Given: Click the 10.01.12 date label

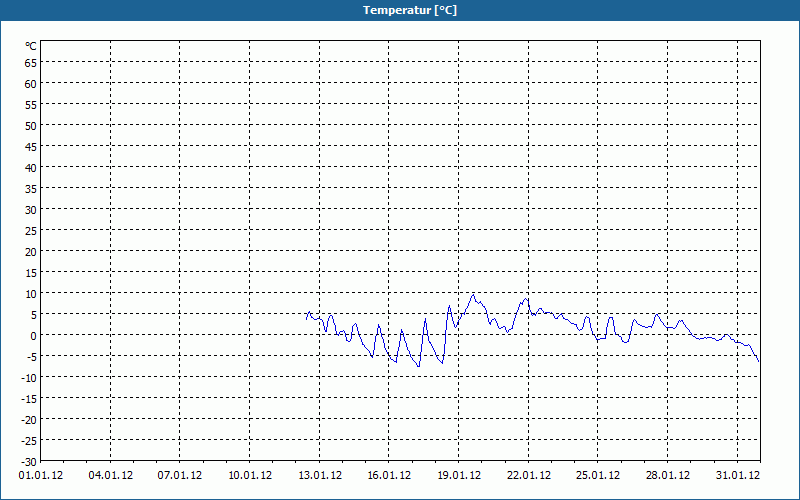Looking at the screenshot, I should pyautogui.click(x=250, y=476).
